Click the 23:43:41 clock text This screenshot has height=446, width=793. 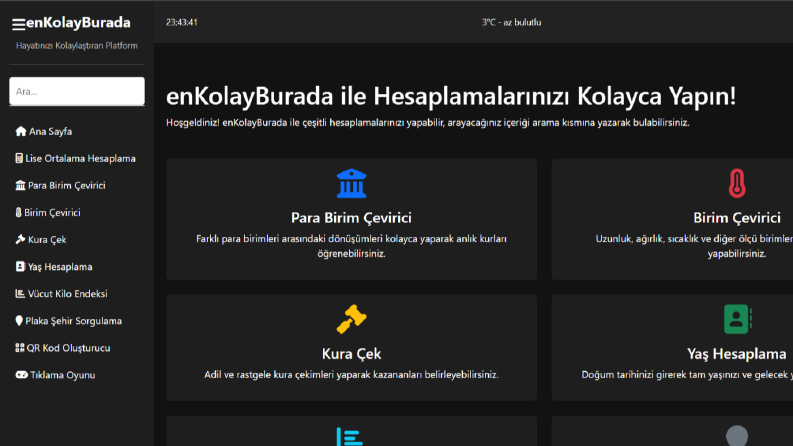coord(182,22)
